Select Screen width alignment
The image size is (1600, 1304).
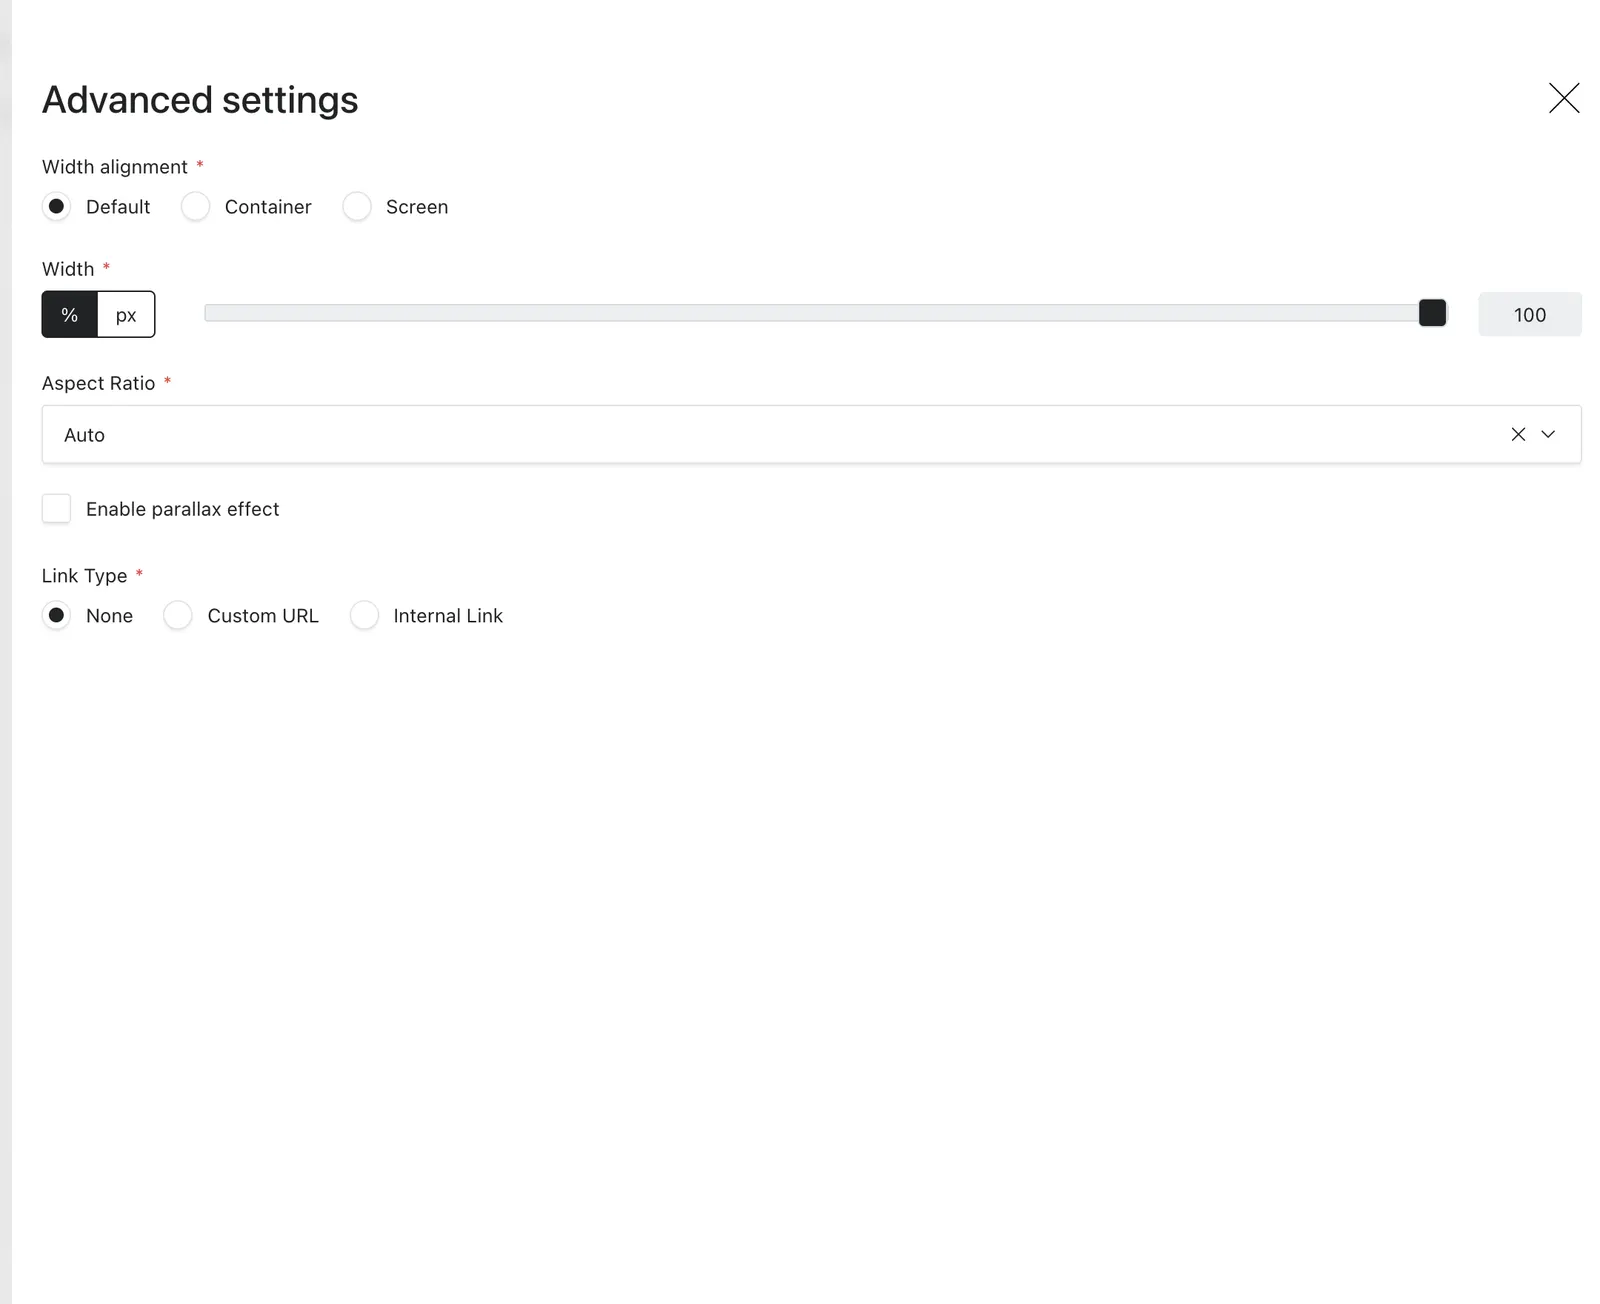coord(357,207)
